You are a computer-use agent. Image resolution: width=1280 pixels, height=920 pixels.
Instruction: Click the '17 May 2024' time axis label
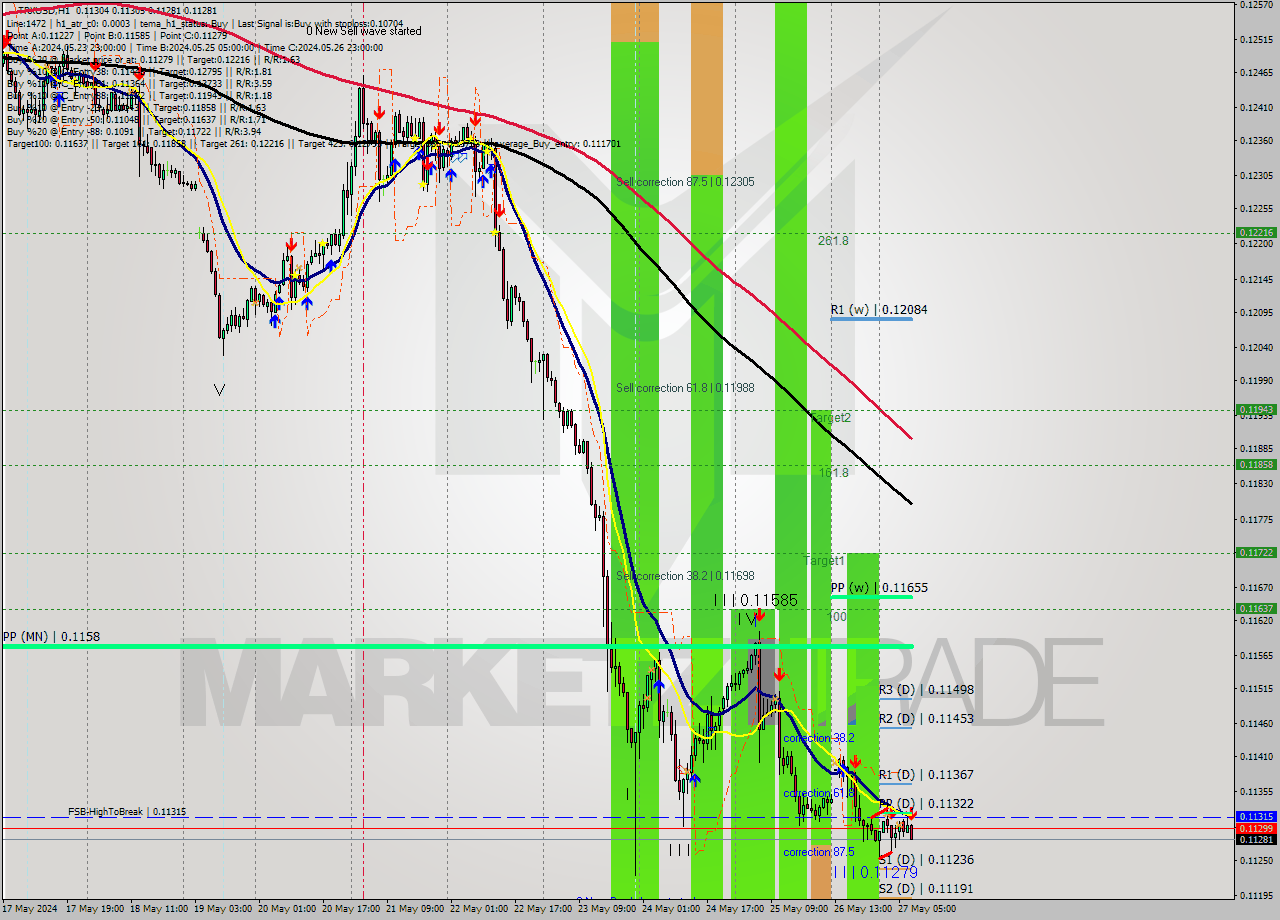coord(31,909)
